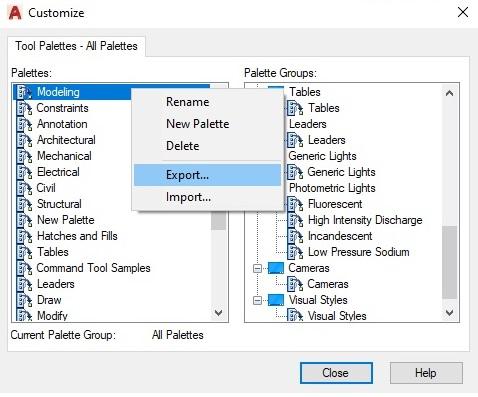This screenshot has width=478, height=397.
Task: Select High Intensity Discharge in Palette Groups
Action: click(365, 220)
